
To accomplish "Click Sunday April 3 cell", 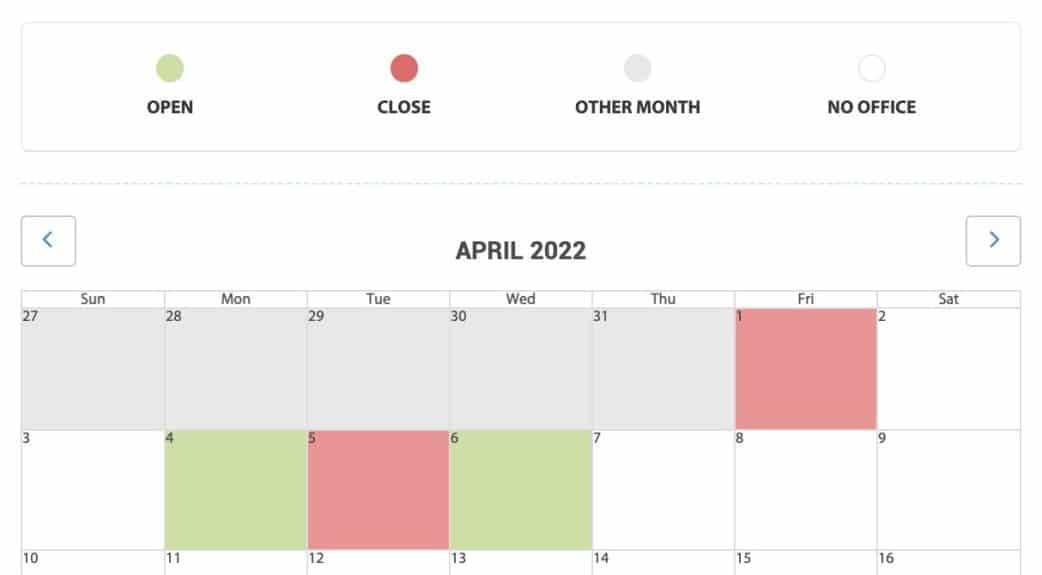I will (x=93, y=490).
